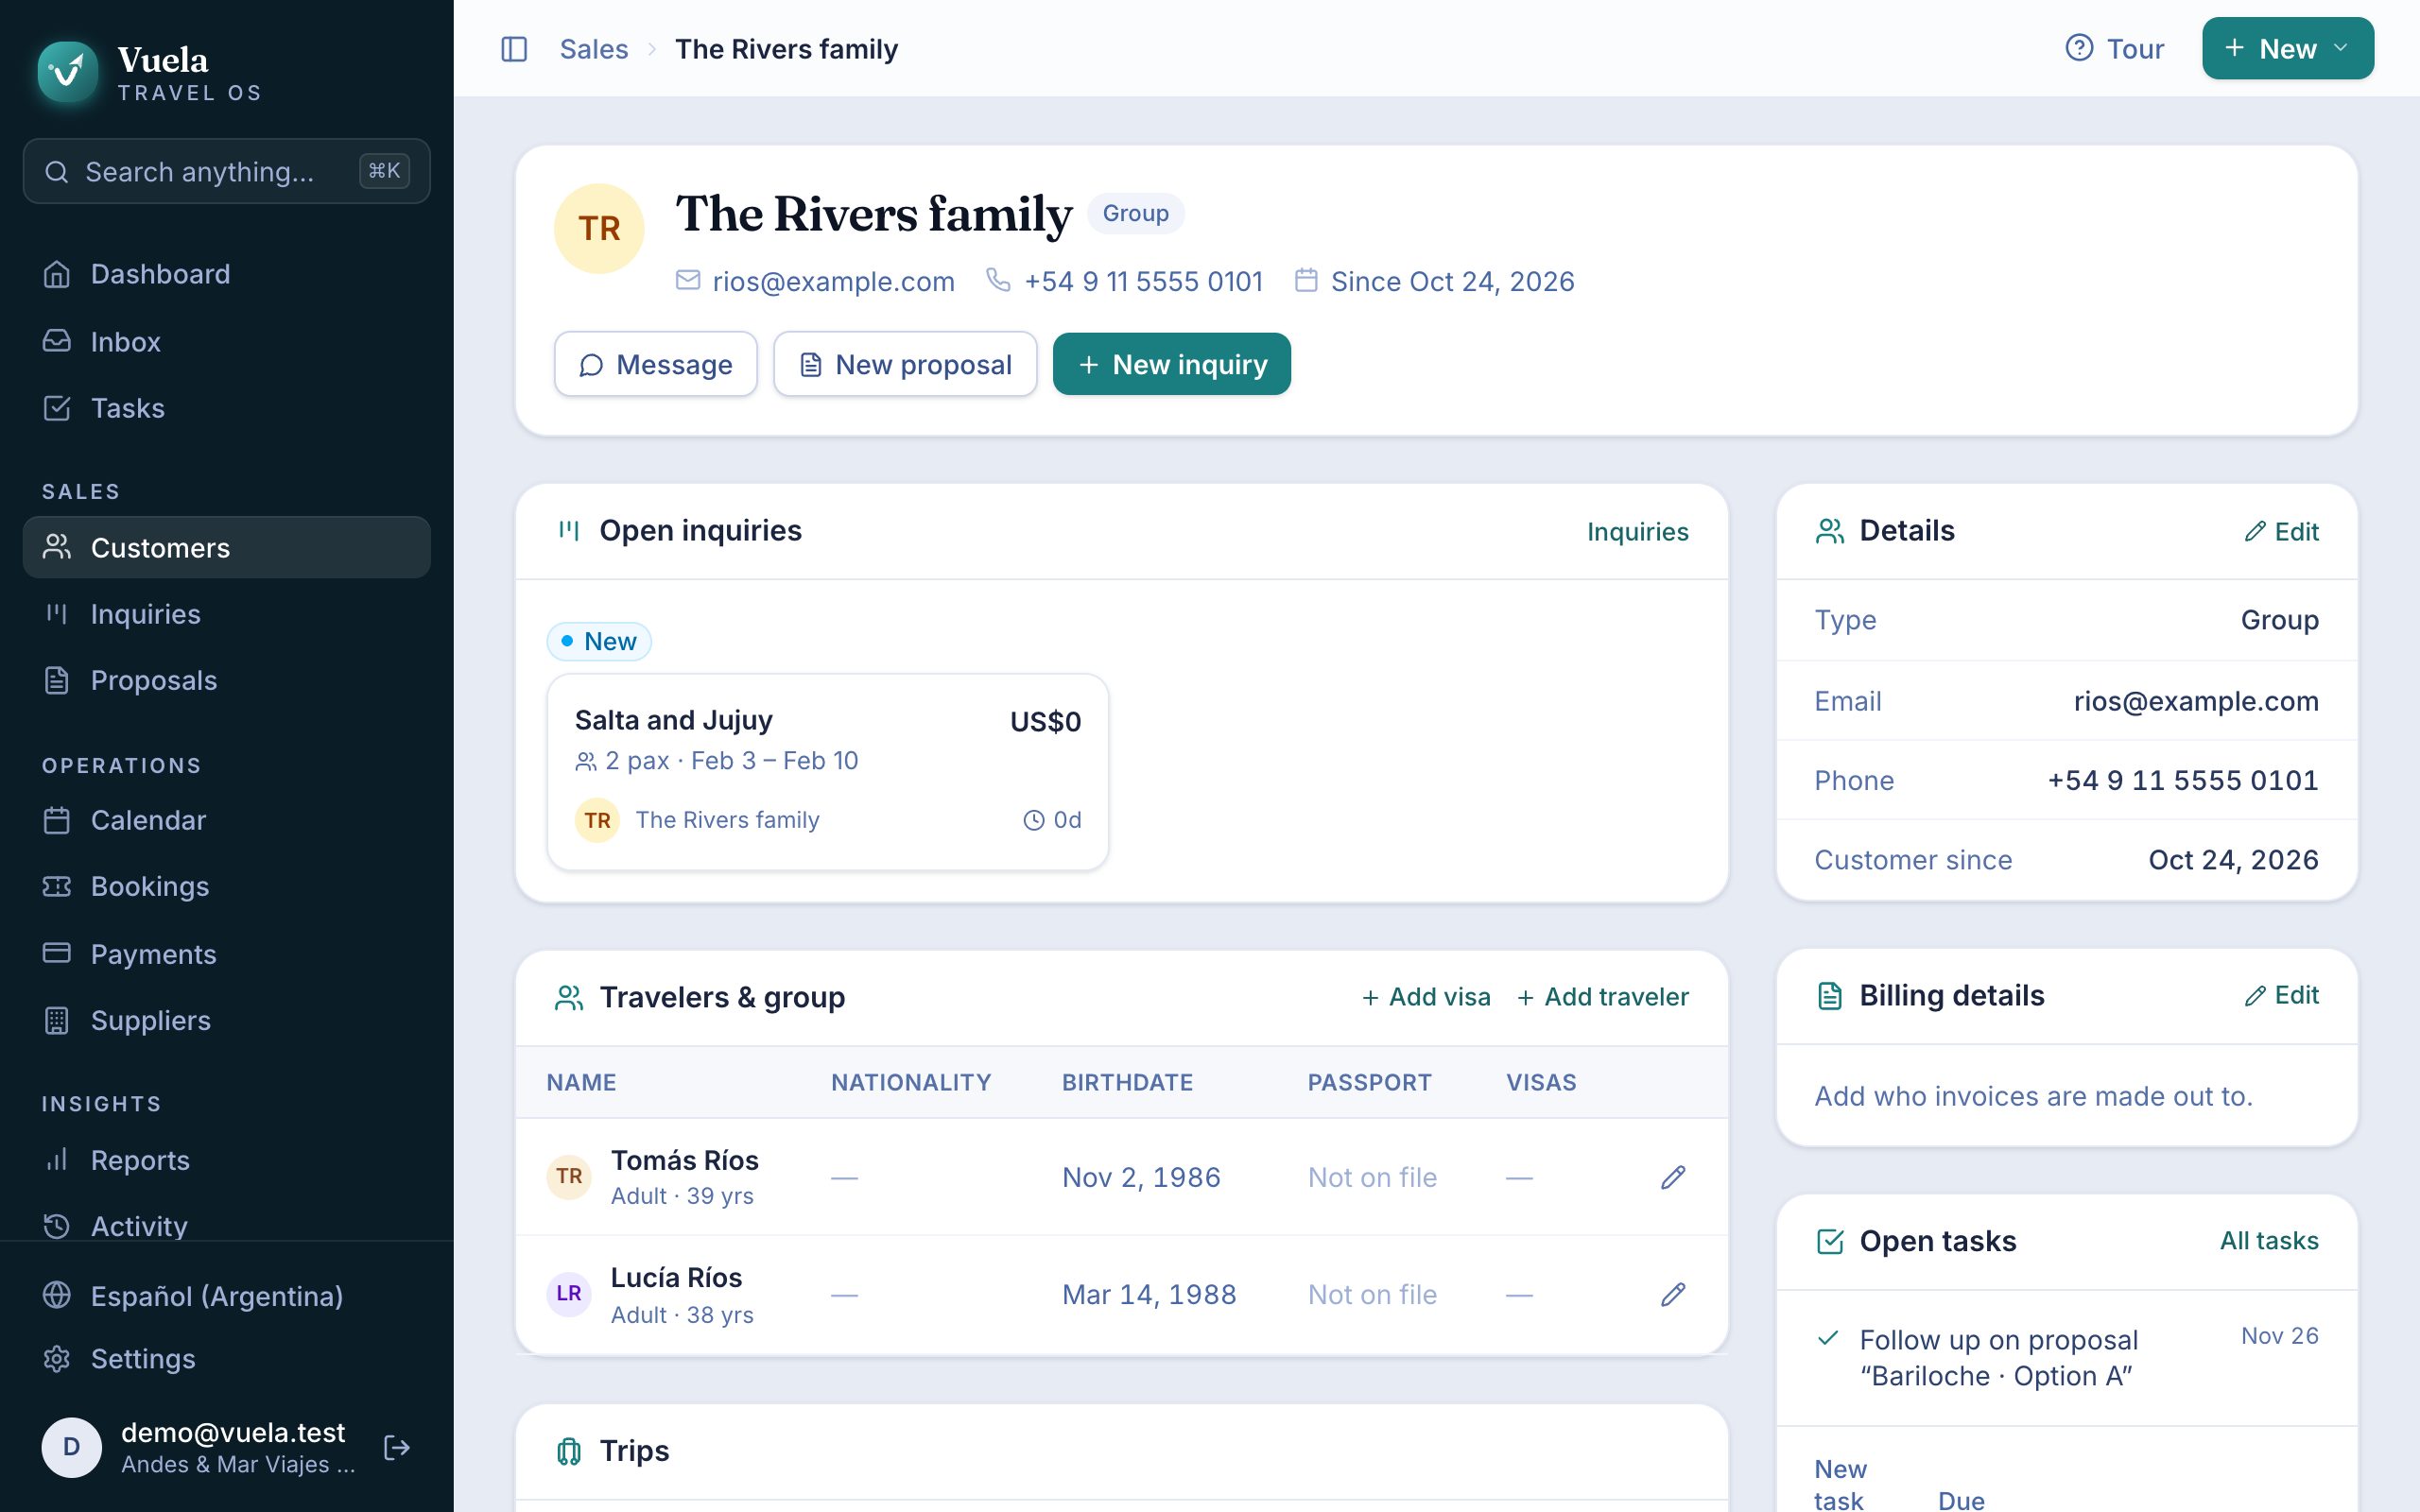
Task: Click the TR avatar of The Rivers family header
Action: [599, 228]
